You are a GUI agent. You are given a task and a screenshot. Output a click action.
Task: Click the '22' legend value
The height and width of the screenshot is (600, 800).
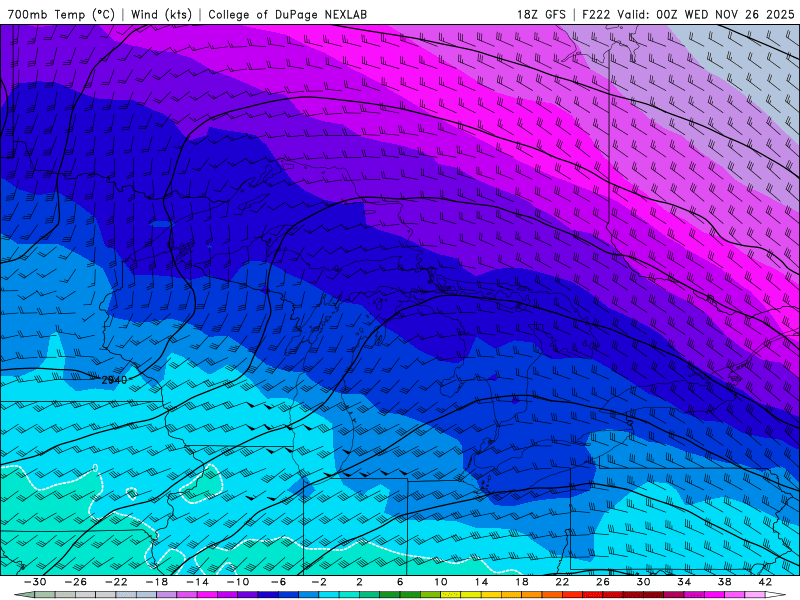click(562, 582)
